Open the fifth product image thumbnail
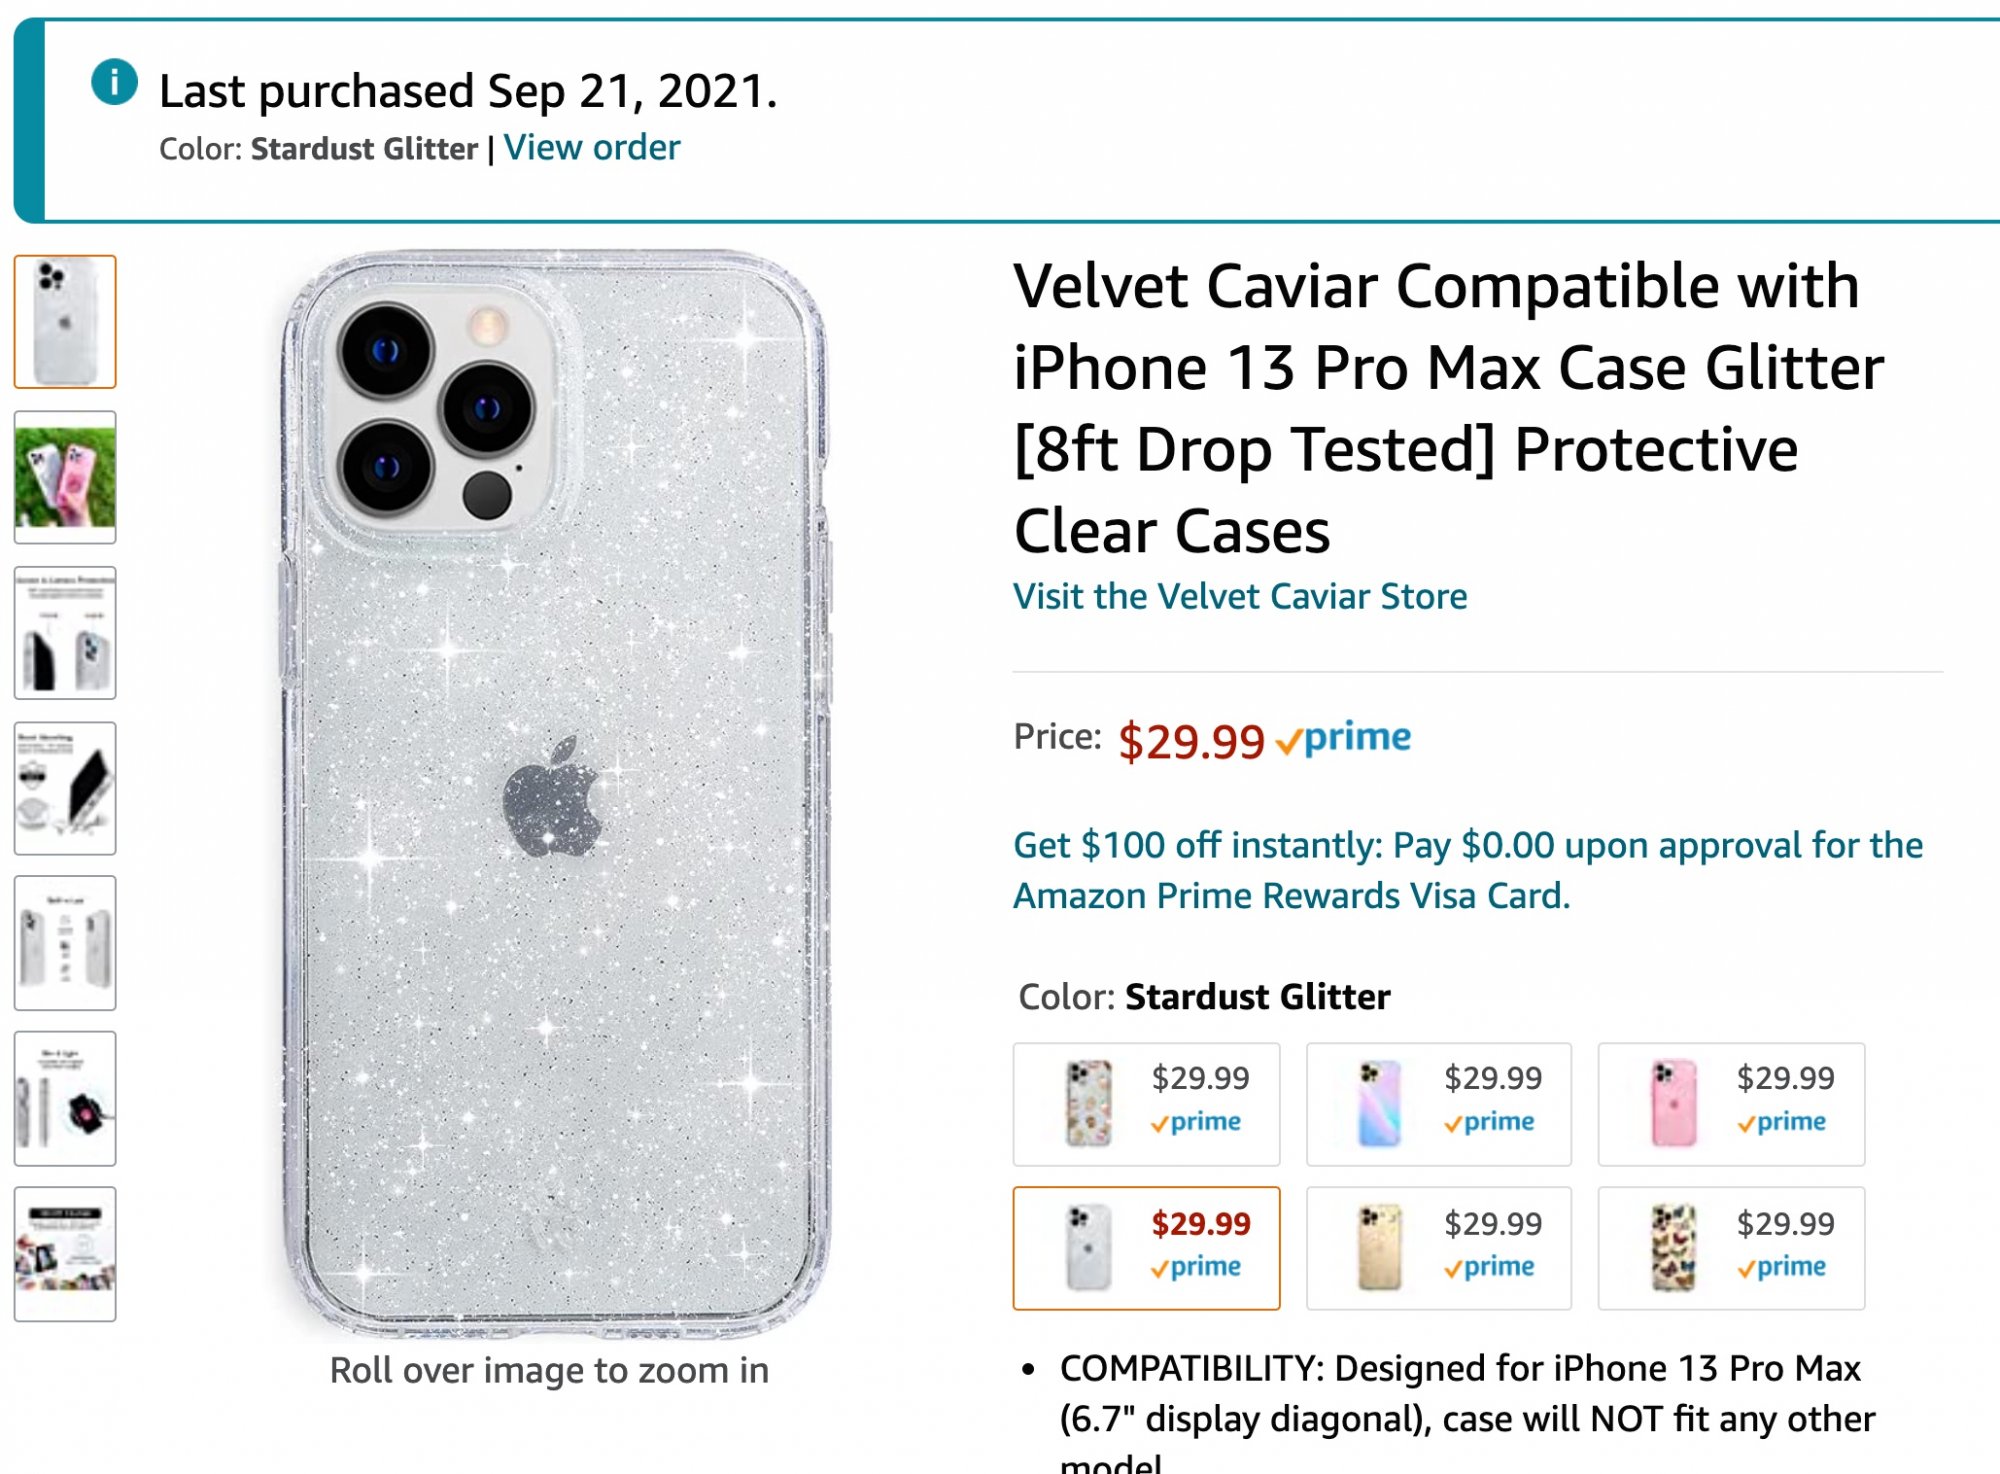This screenshot has width=2000, height=1474. click(x=65, y=943)
